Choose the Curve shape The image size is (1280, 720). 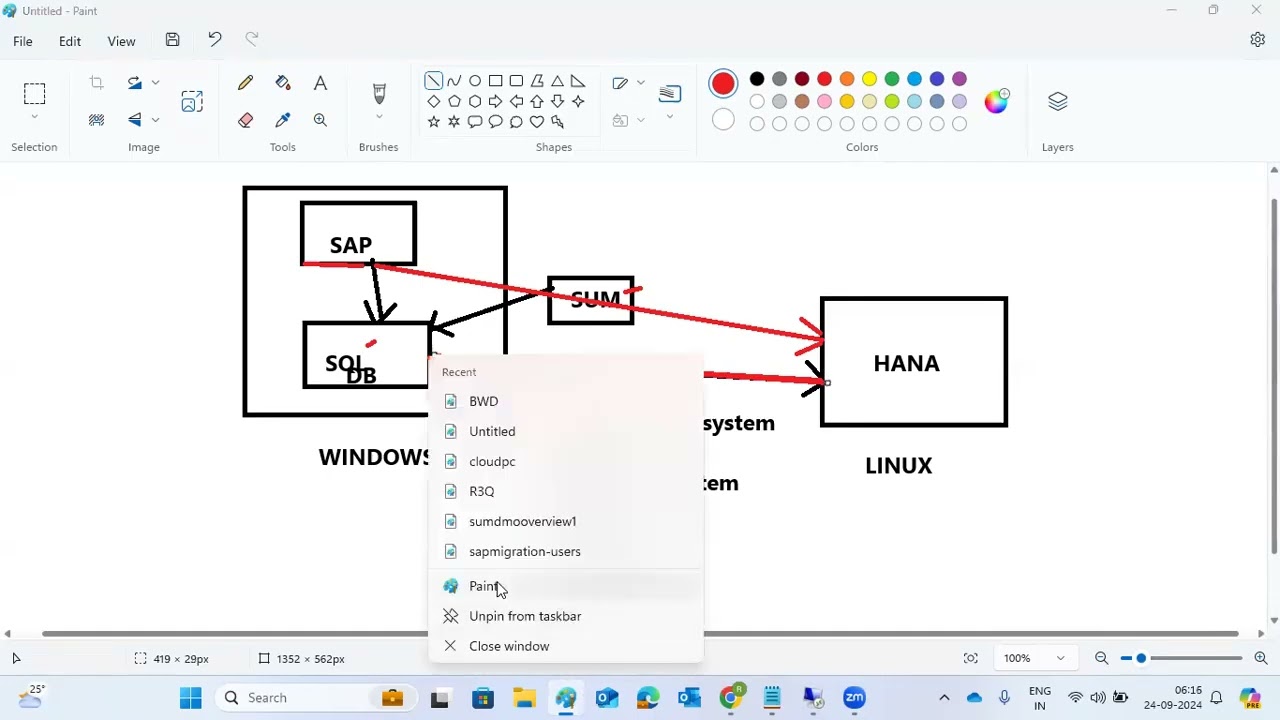(x=454, y=81)
